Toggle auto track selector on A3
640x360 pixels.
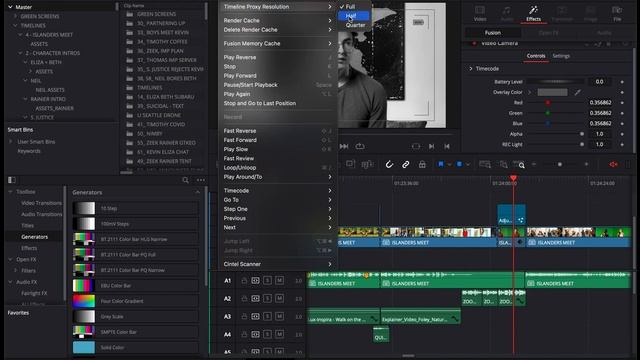click(x=256, y=316)
